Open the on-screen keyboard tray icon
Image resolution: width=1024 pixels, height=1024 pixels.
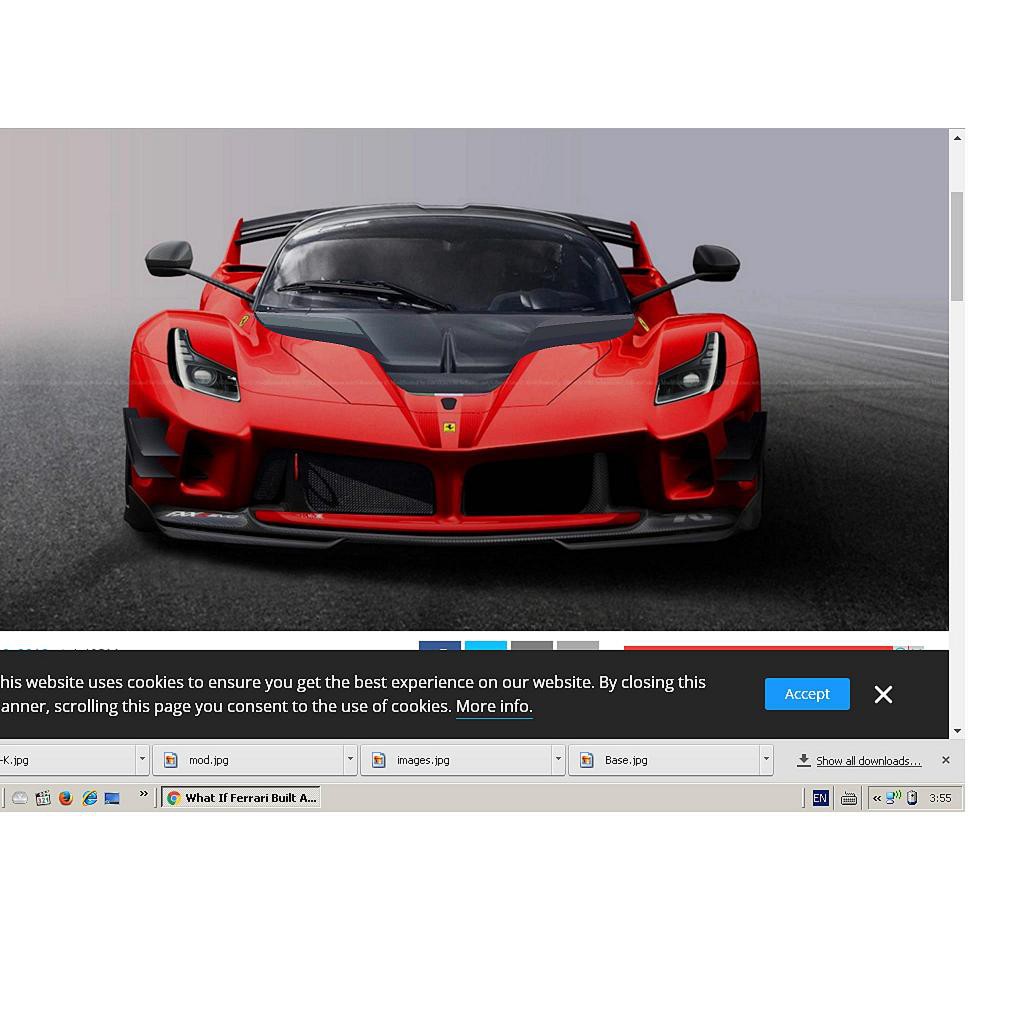848,798
